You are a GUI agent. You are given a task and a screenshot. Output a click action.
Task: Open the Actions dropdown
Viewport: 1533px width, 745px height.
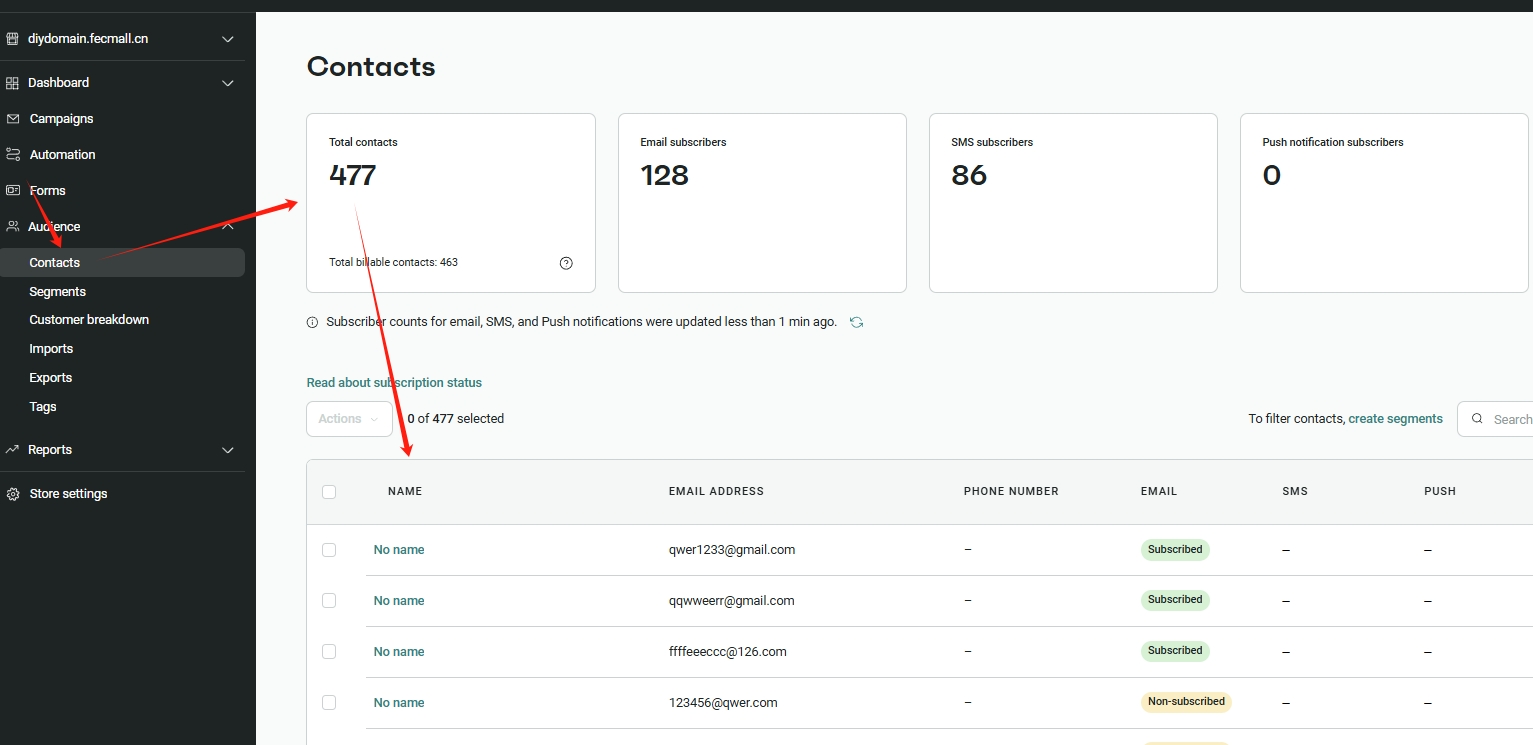[348, 419]
